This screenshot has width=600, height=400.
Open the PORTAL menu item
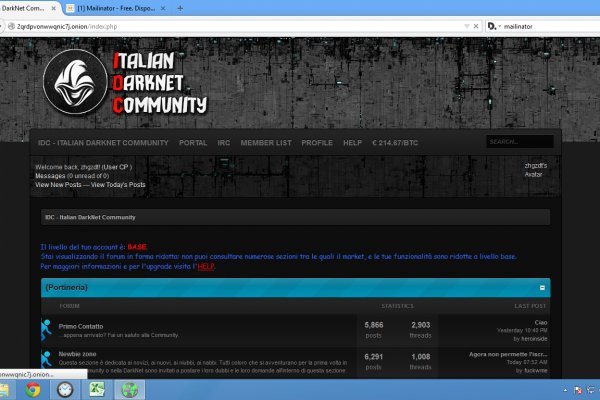pos(193,143)
